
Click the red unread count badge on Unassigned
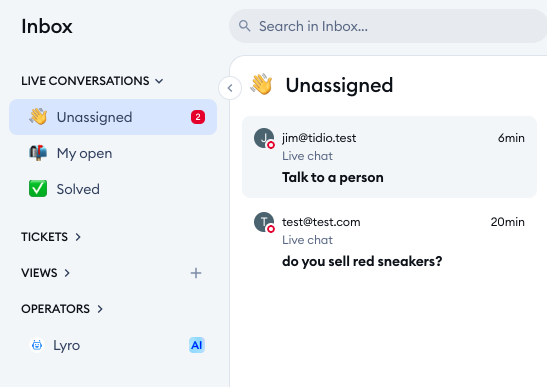click(198, 117)
